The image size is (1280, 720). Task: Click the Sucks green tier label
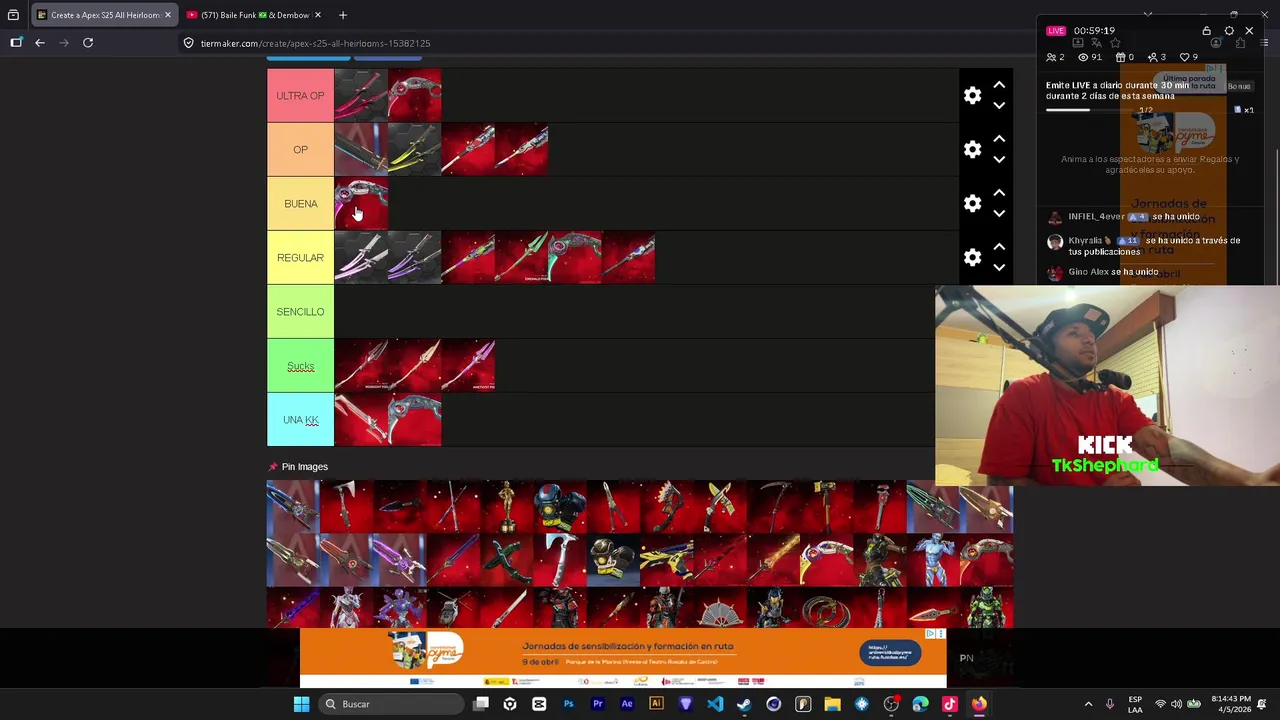pos(300,365)
